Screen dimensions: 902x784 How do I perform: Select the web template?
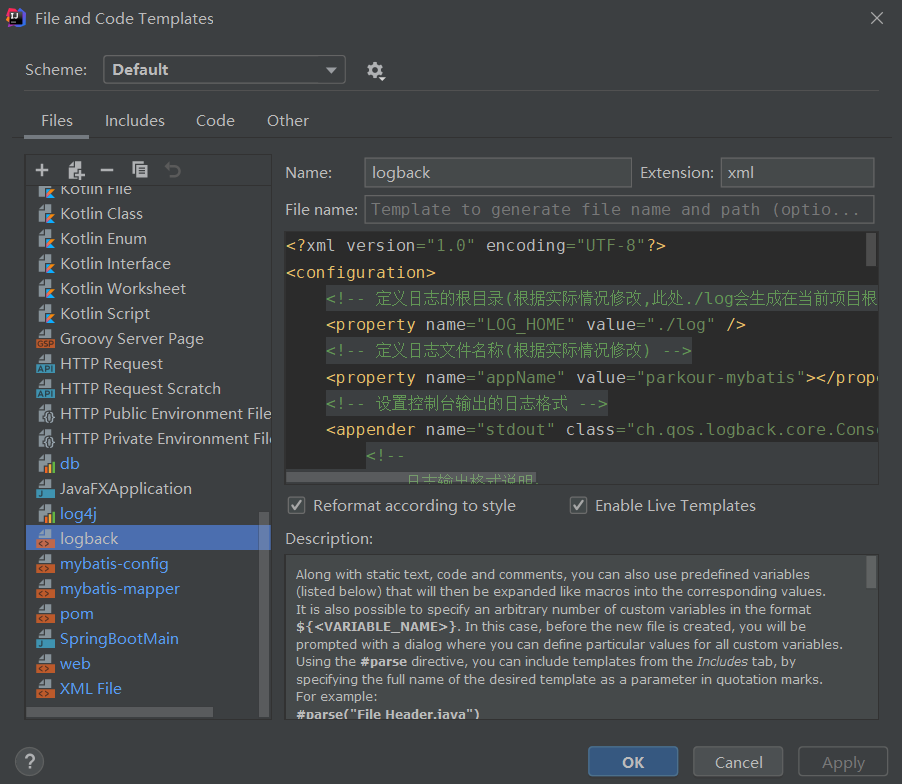[75, 664]
